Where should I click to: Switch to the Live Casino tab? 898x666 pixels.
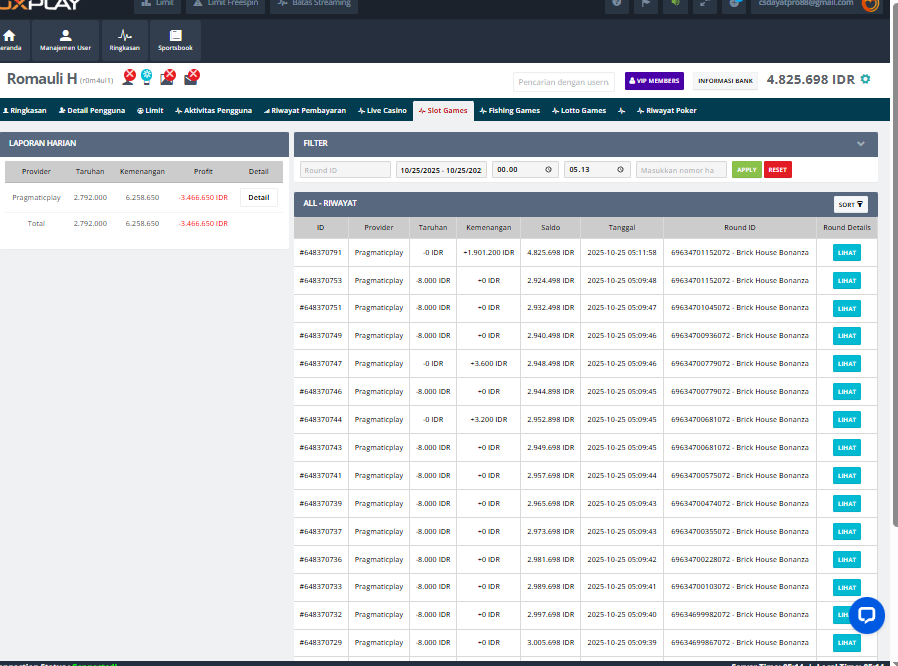(382, 111)
